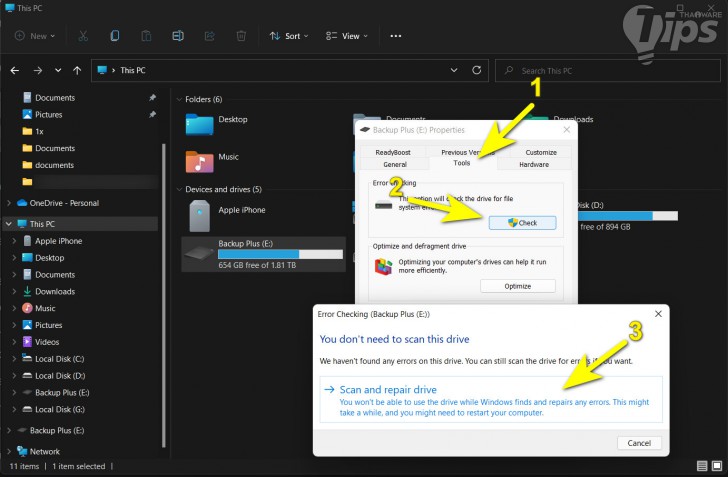Switch to the ReadyBoost tab
Image resolution: width=728 pixels, height=477 pixels.
(x=393, y=152)
